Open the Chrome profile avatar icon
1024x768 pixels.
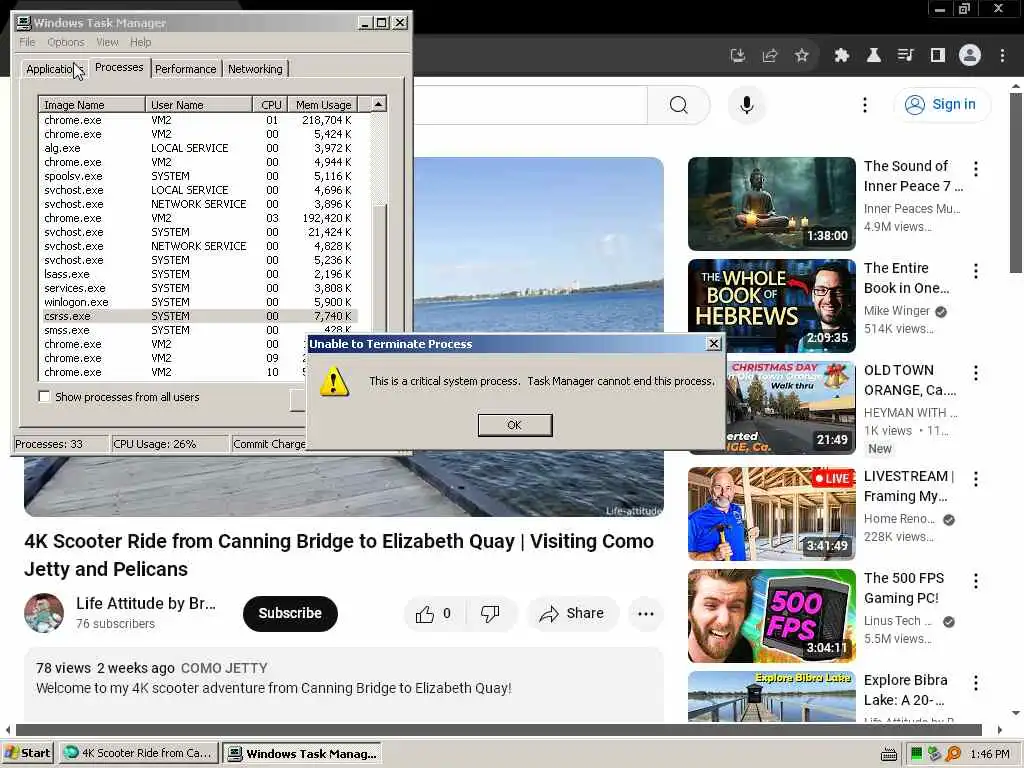coord(970,56)
